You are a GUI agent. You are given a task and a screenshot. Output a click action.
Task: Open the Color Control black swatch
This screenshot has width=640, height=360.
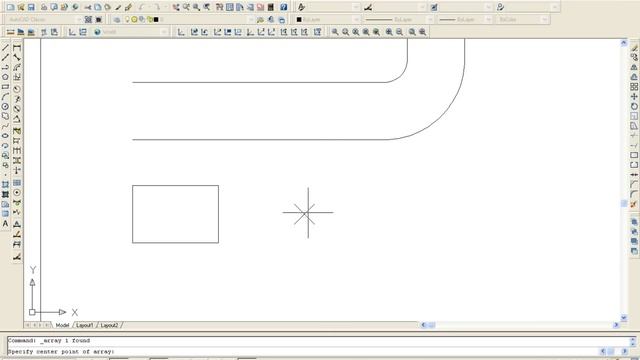point(299,19)
